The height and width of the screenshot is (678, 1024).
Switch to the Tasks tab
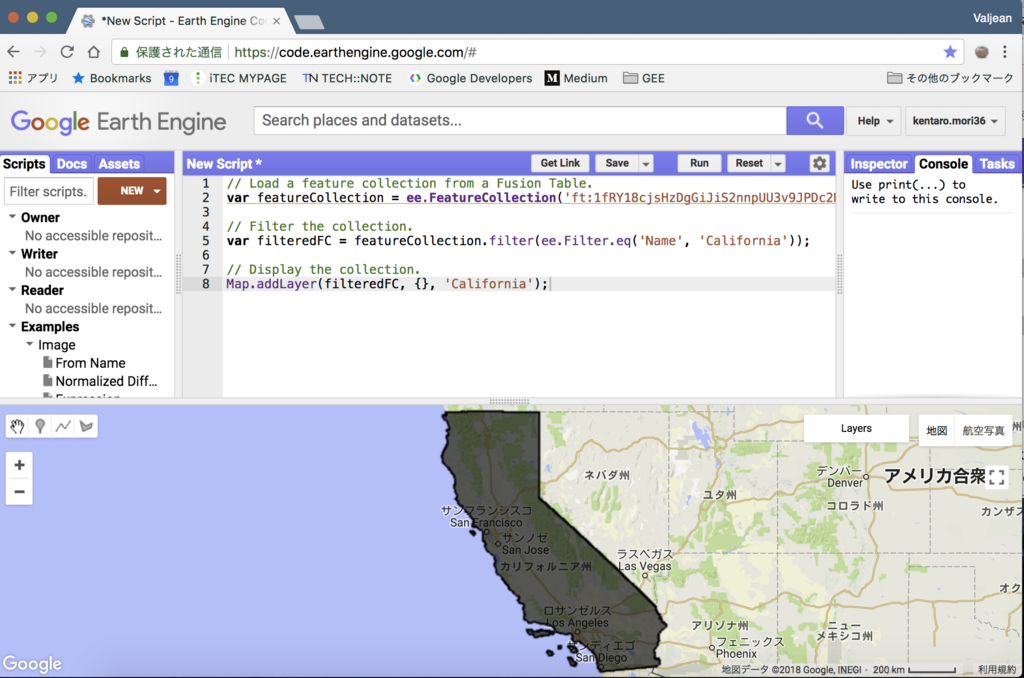(x=997, y=164)
